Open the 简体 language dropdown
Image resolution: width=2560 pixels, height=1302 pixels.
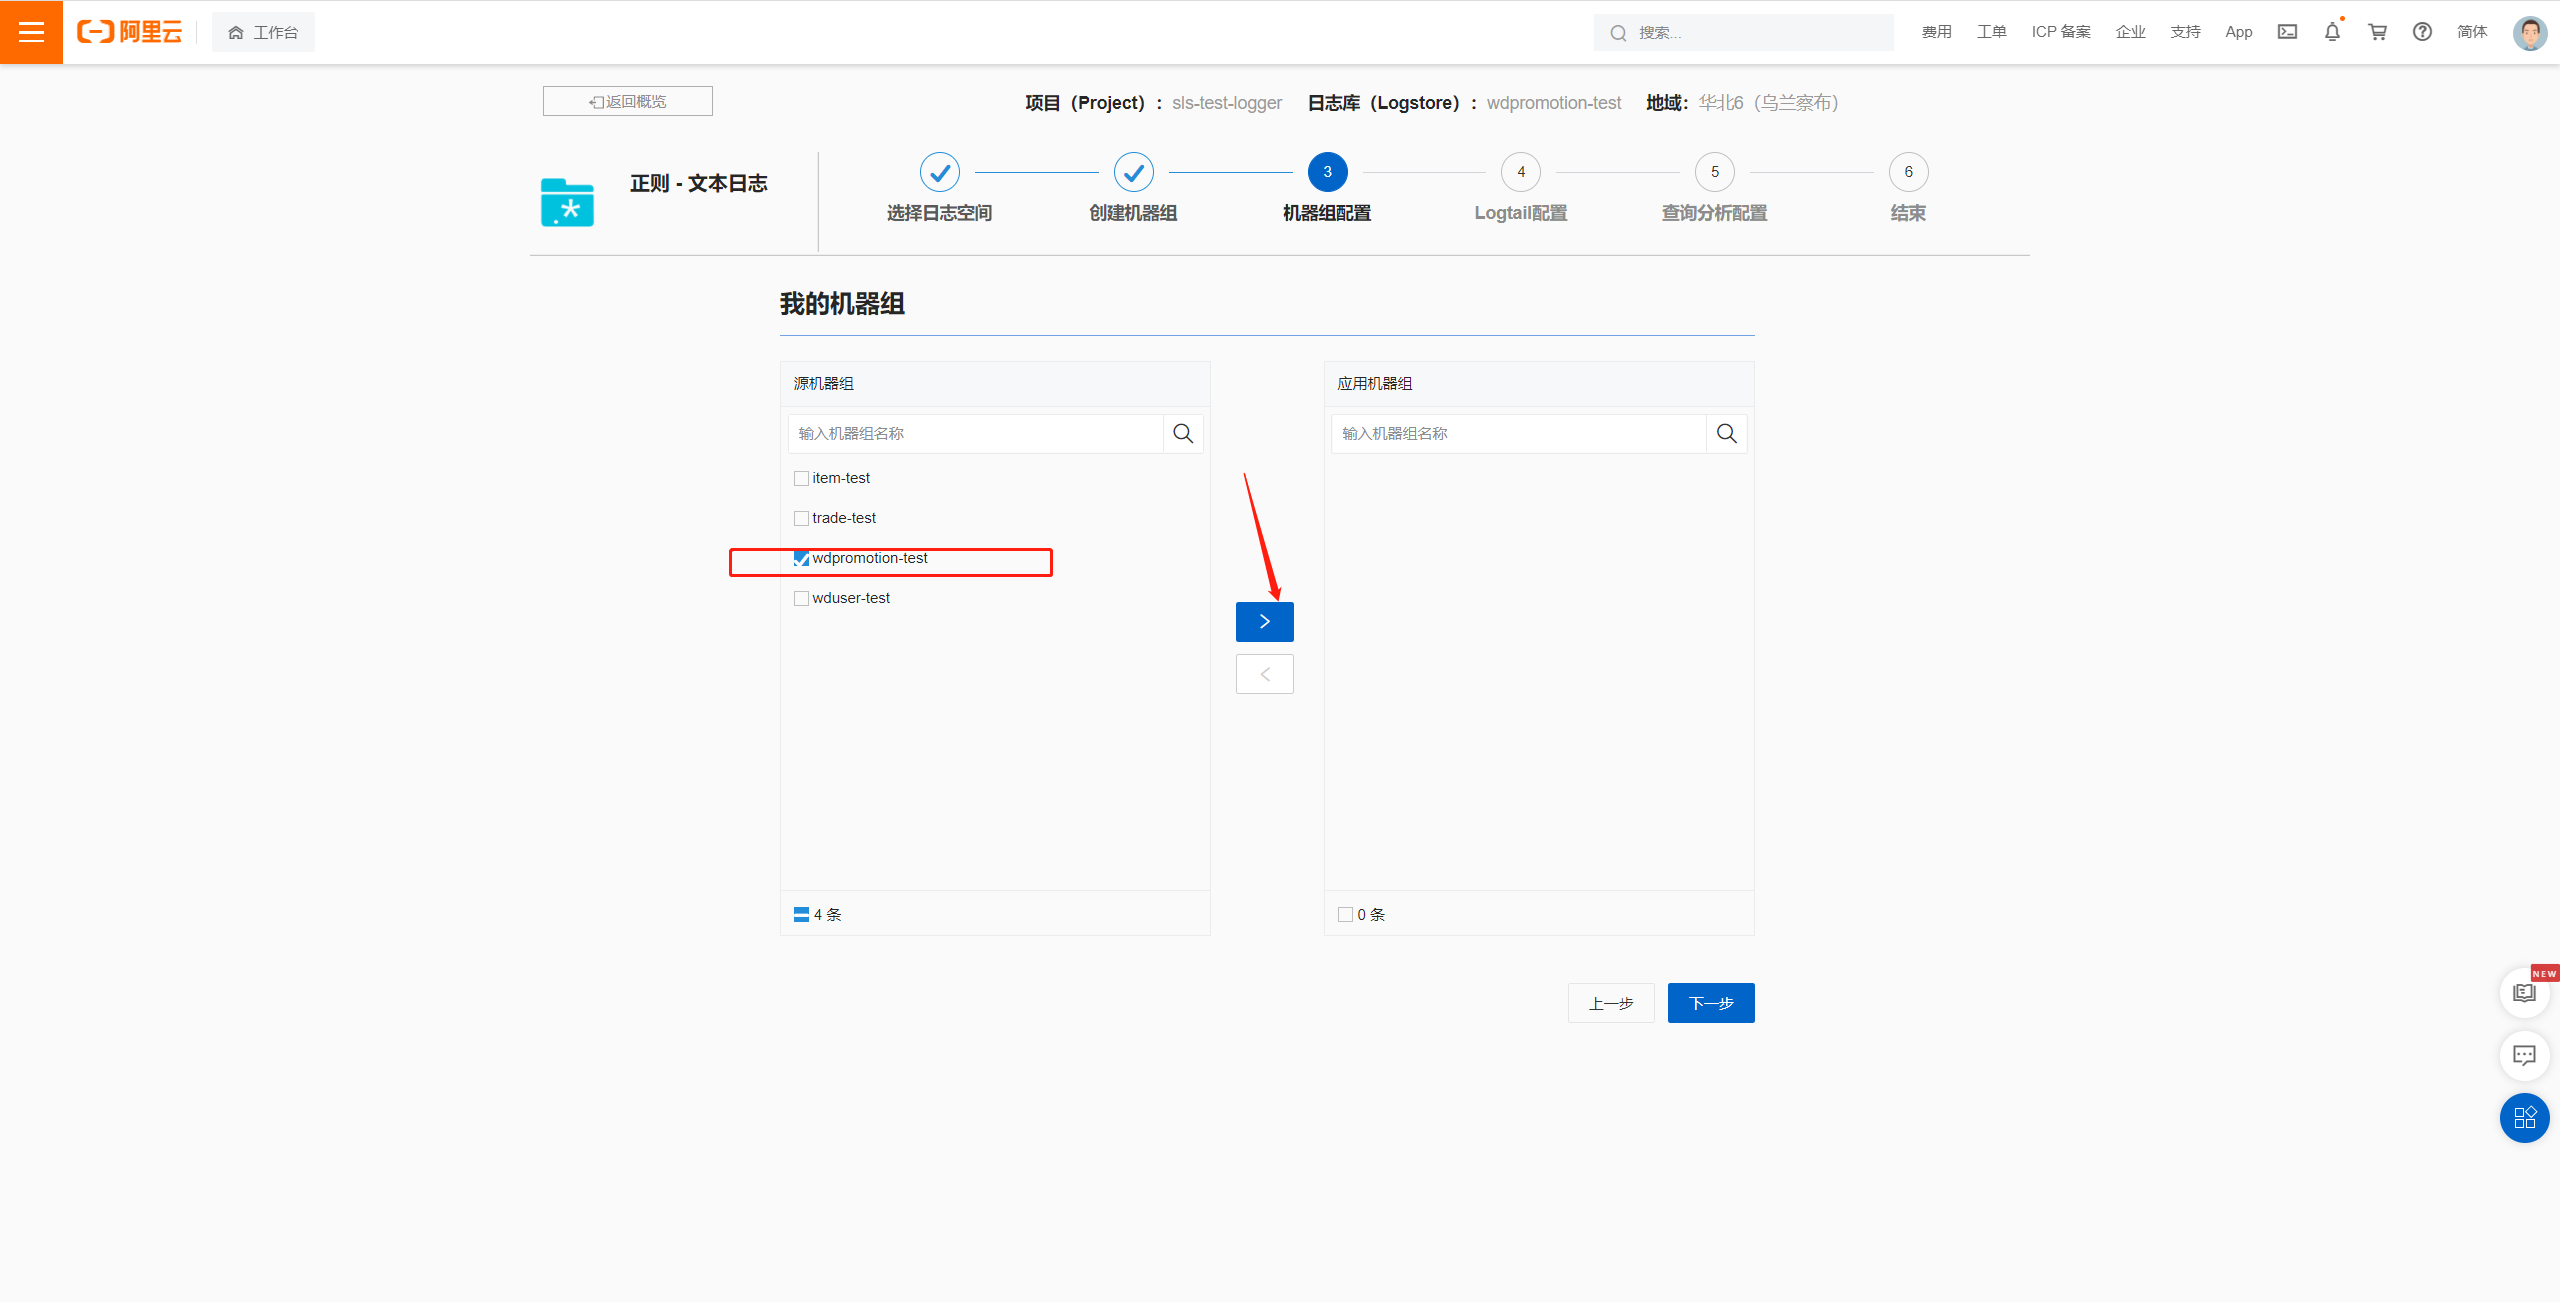pos(2471,32)
